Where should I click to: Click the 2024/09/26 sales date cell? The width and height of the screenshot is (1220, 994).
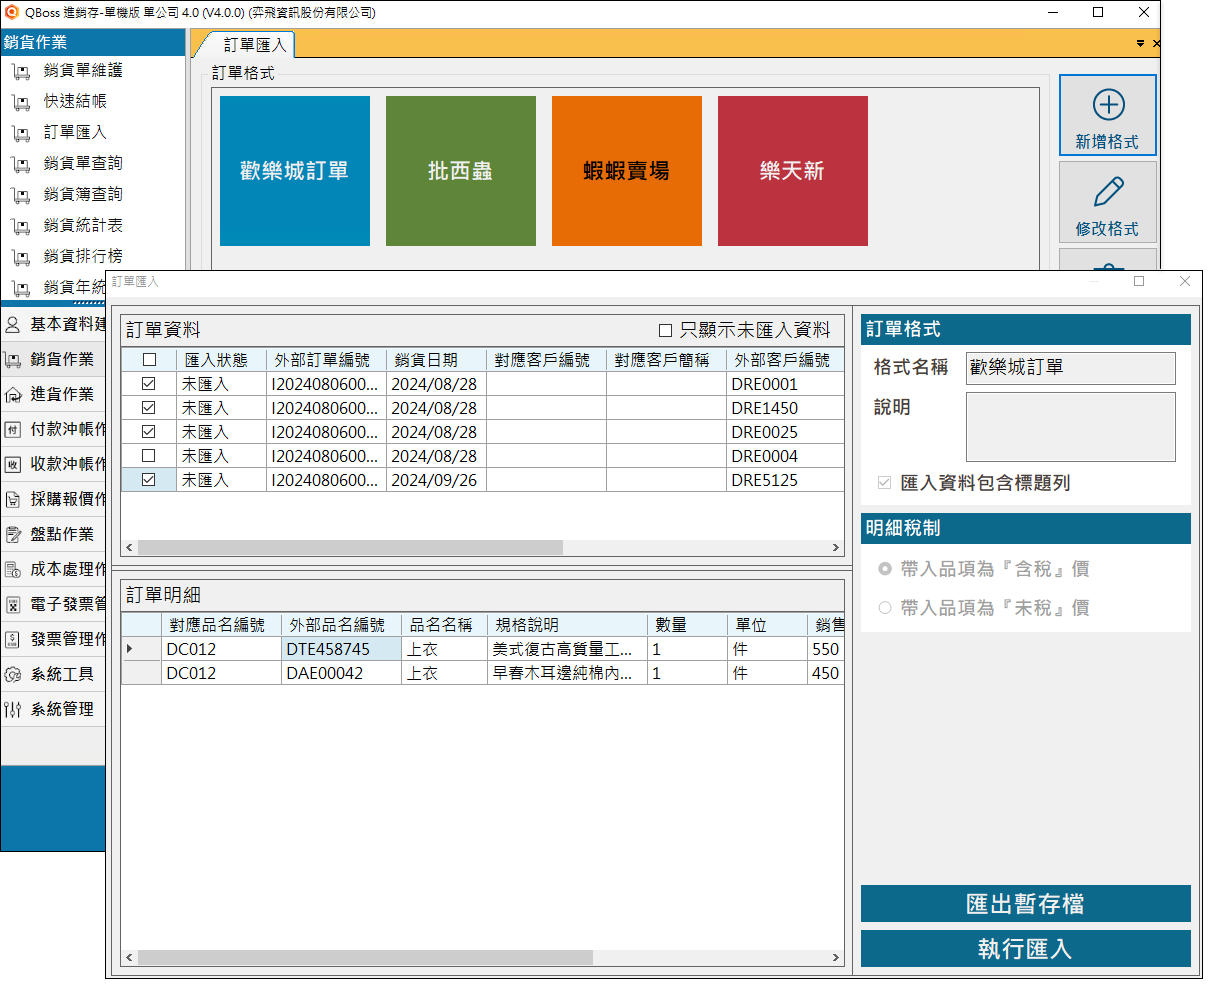pyautogui.click(x=437, y=480)
